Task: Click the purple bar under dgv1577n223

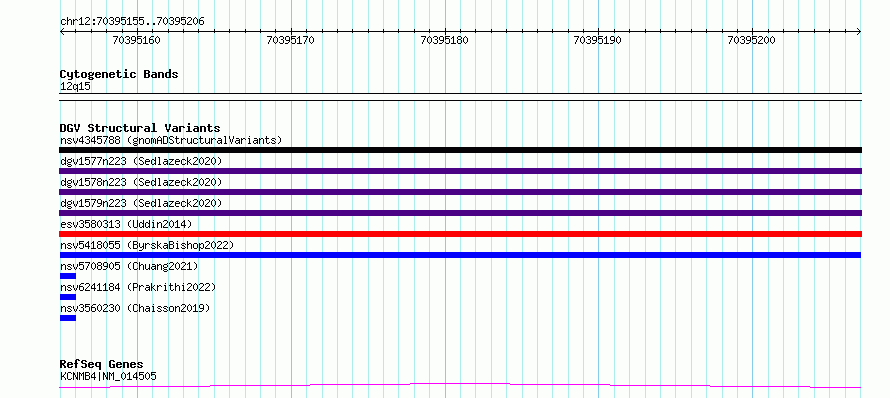Action: point(460,171)
